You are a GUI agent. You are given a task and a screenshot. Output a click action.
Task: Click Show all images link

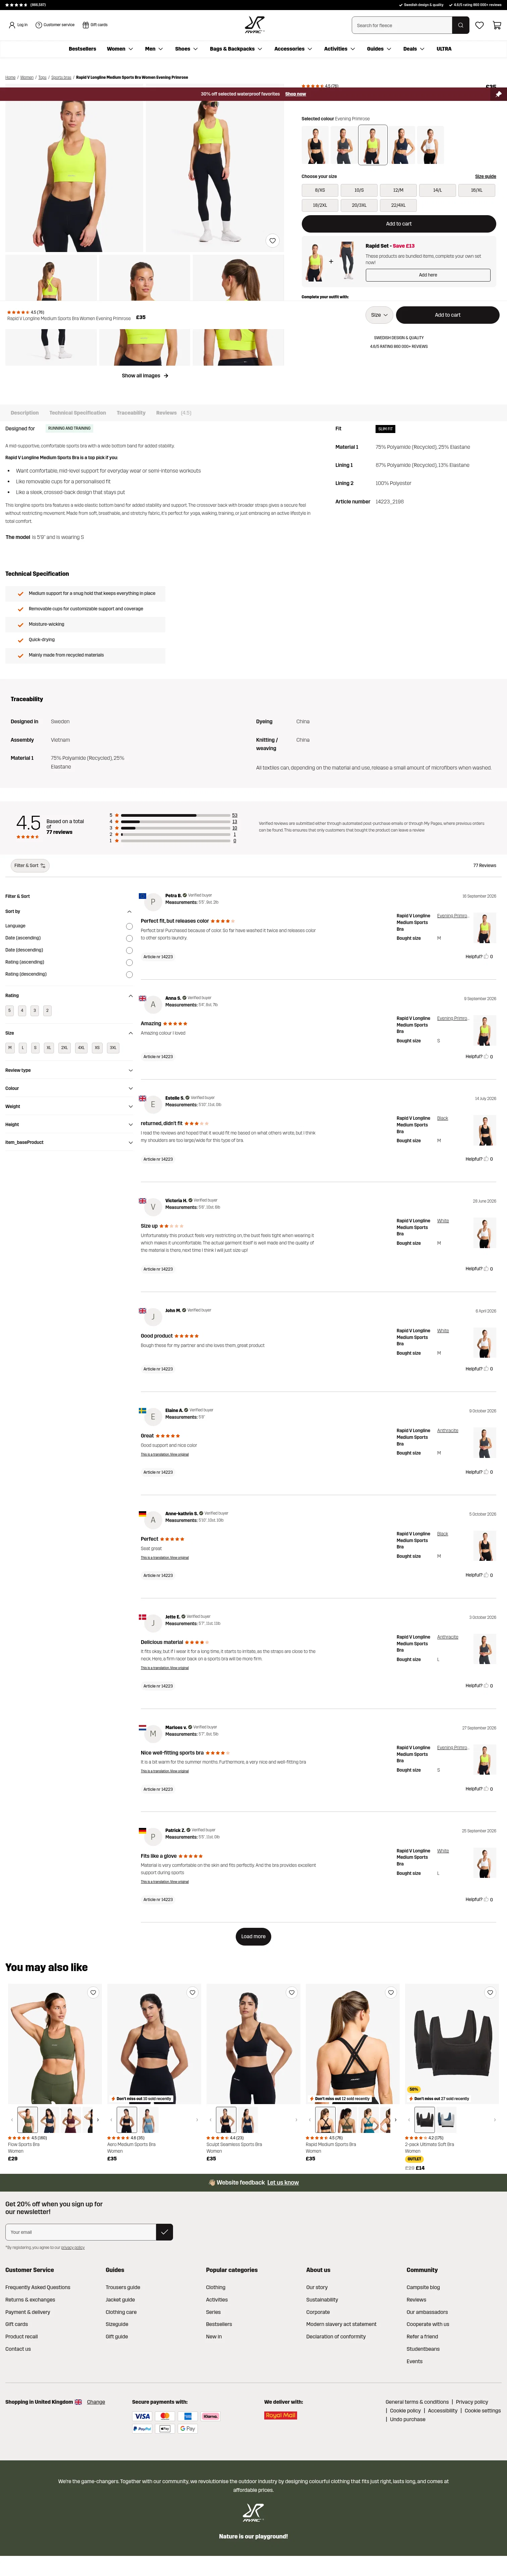(x=145, y=376)
